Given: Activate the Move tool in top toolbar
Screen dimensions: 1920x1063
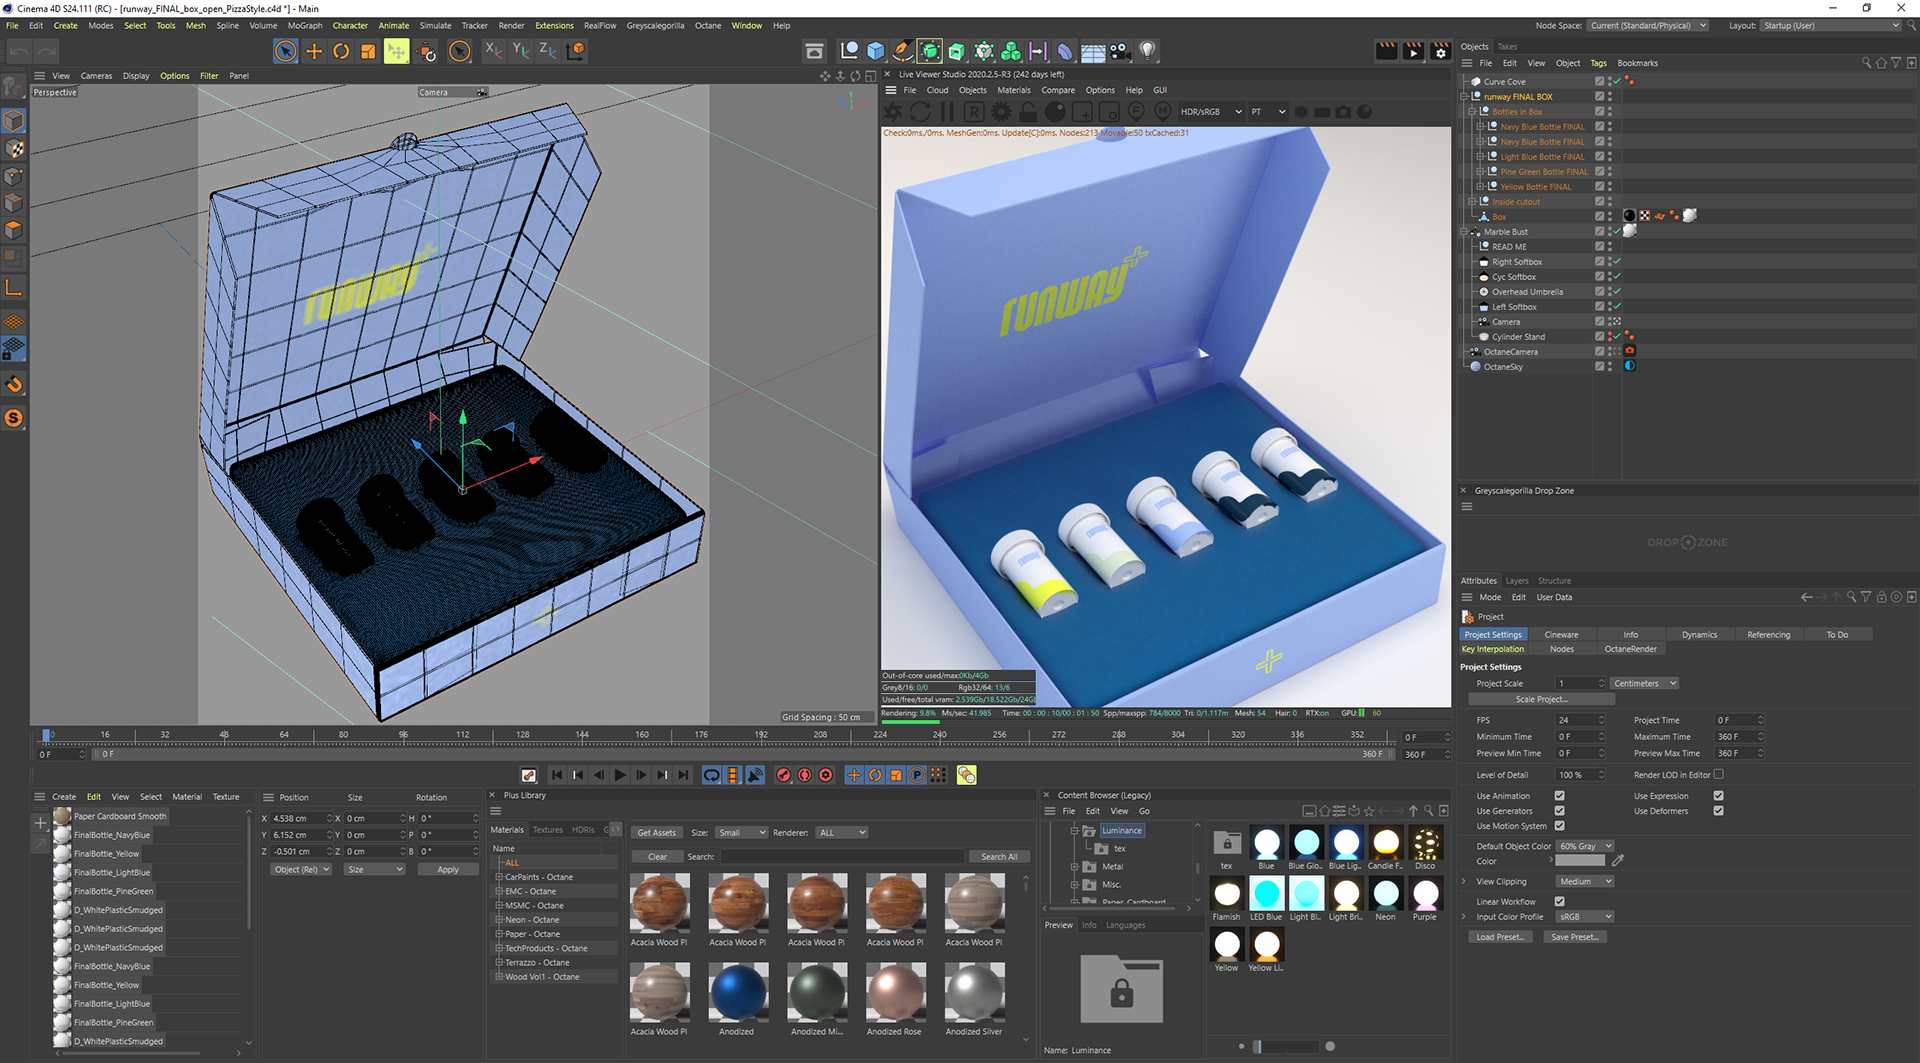Looking at the screenshot, I should point(314,51).
